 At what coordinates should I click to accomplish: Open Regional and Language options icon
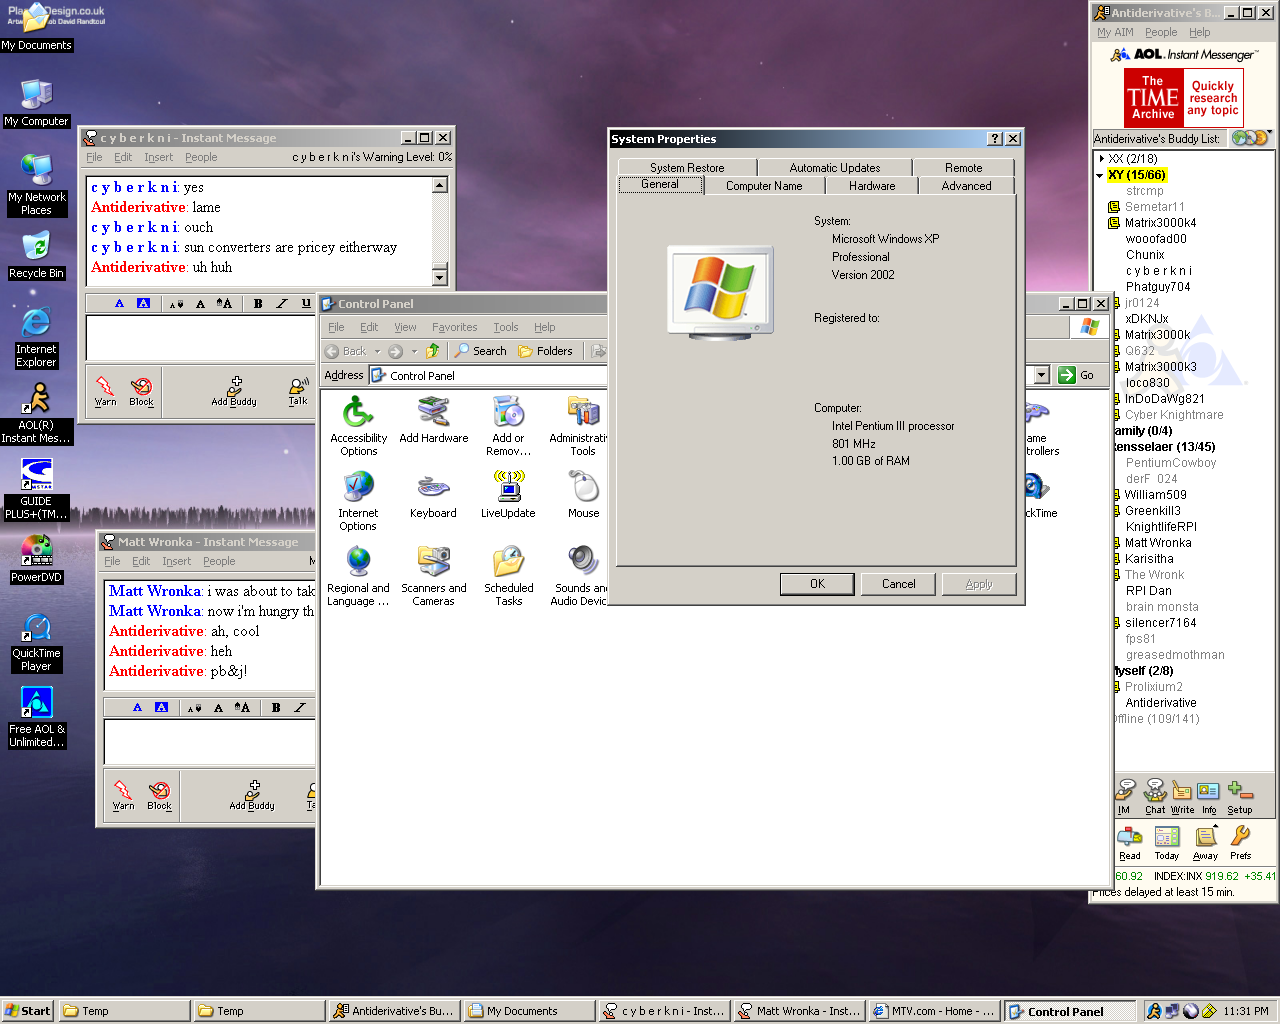tap(358, 575)
